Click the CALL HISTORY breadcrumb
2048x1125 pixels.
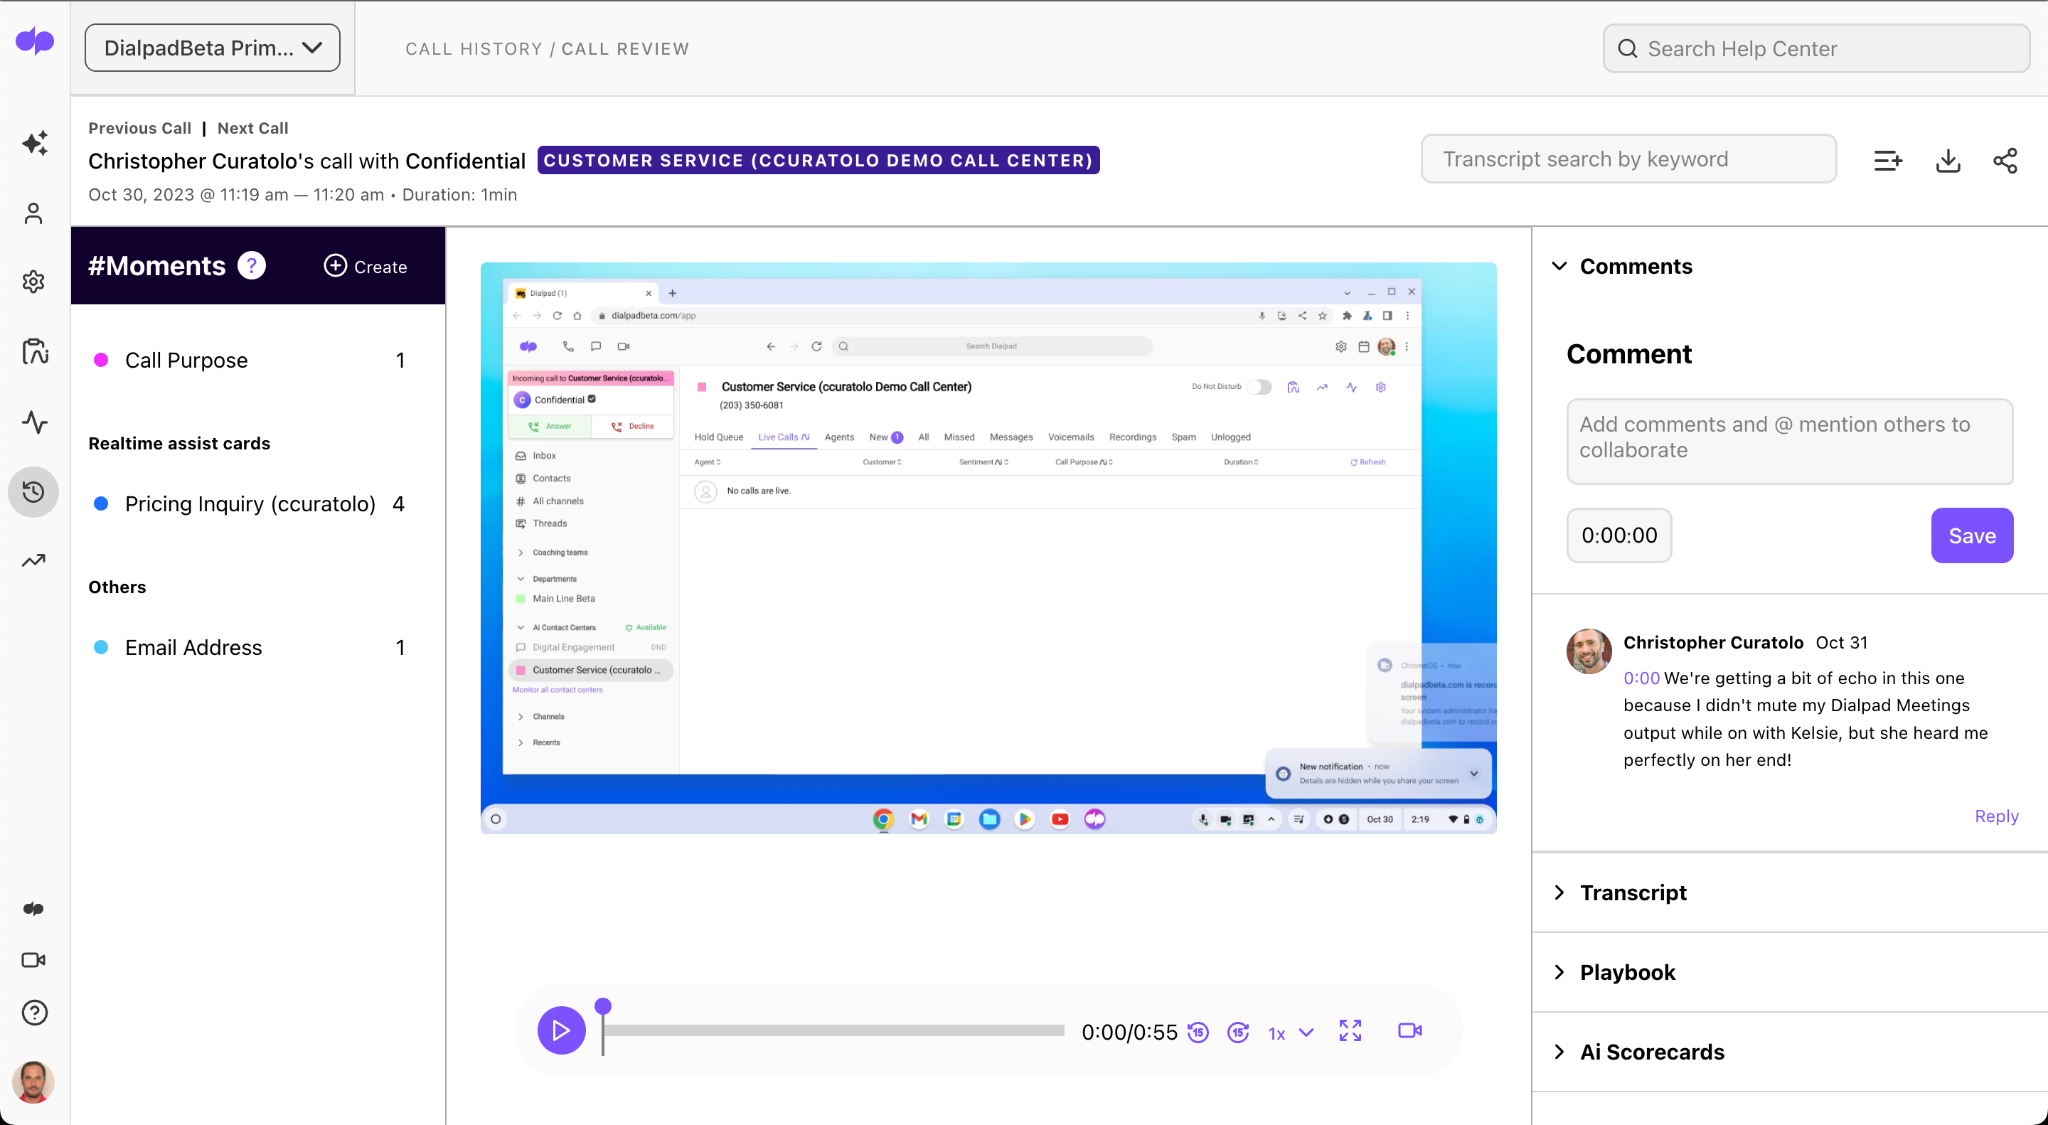click(x=473, y=48)
